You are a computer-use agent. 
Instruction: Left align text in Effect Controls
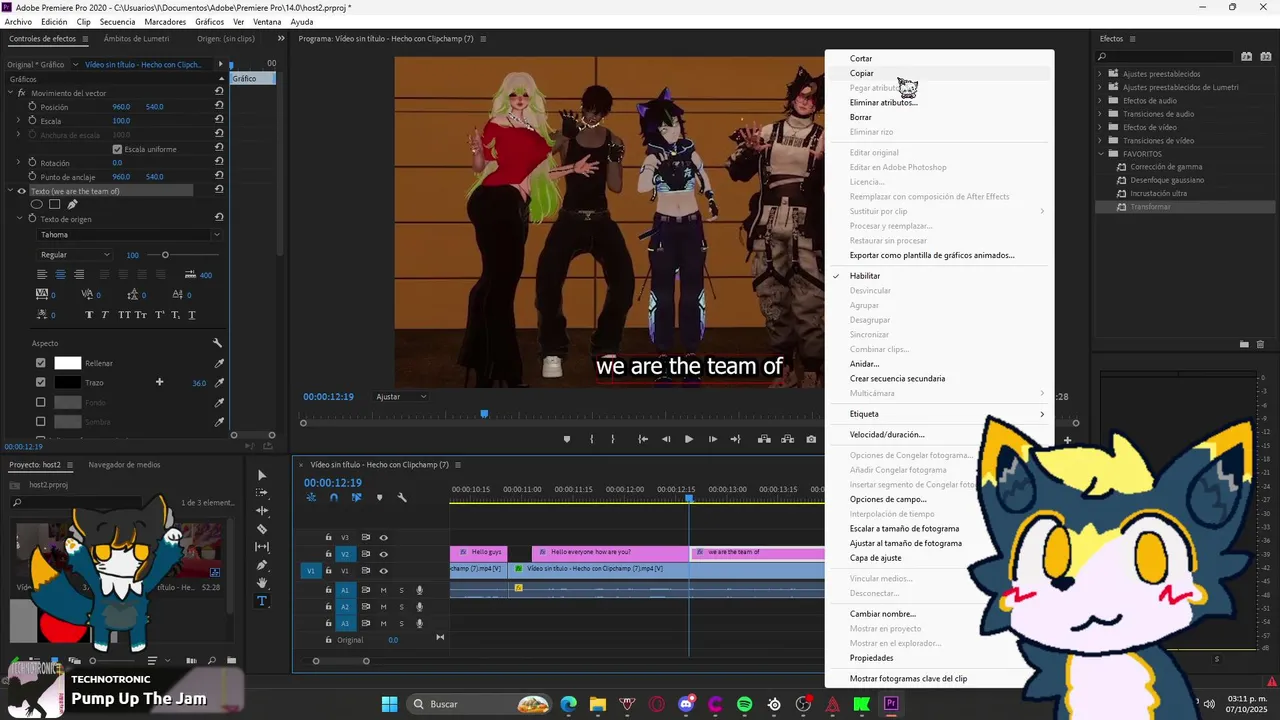point(42,274)
